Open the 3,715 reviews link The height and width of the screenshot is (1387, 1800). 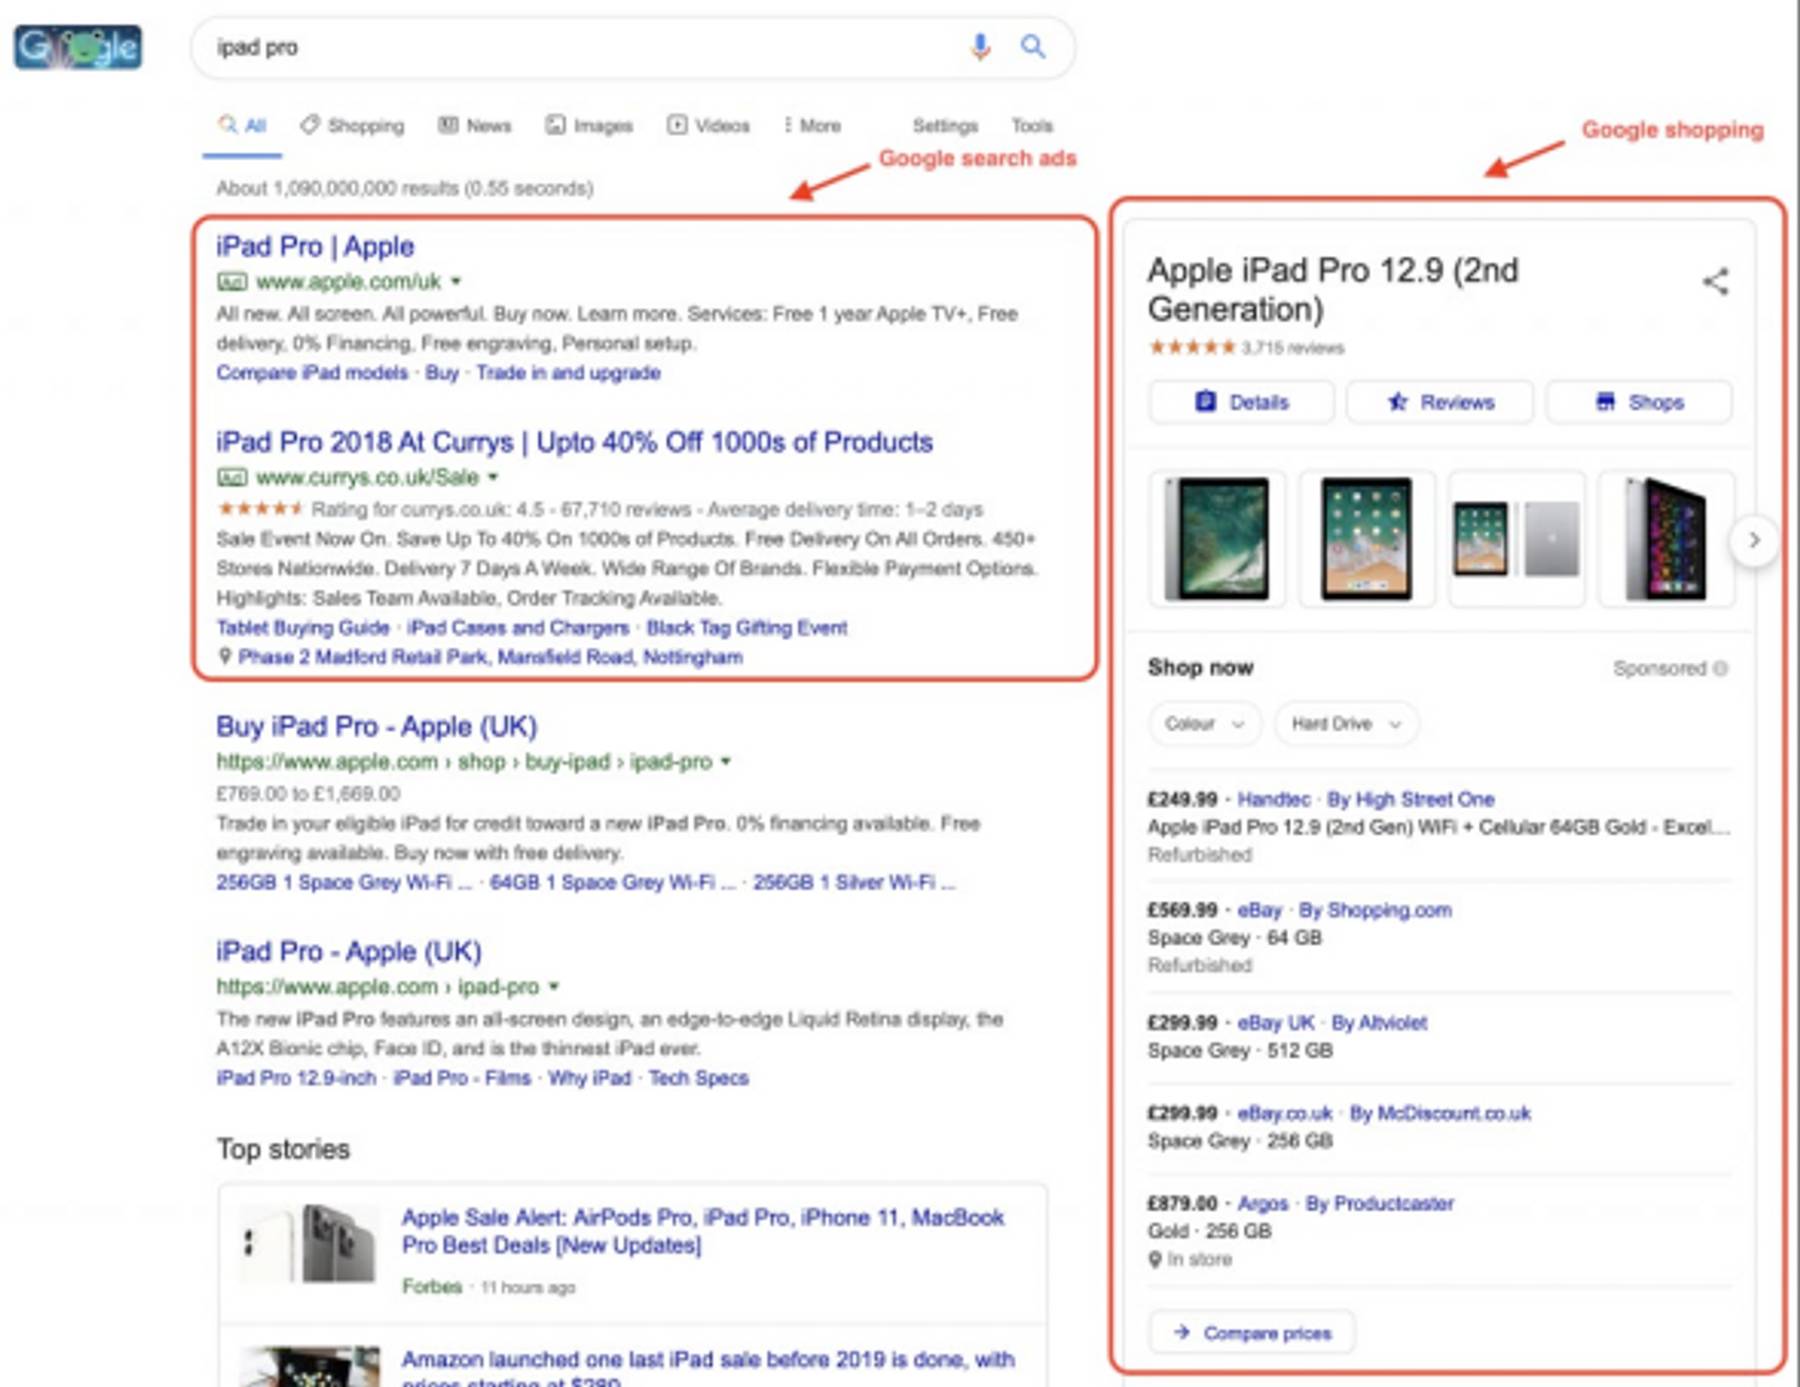[x=1292, y=348]
